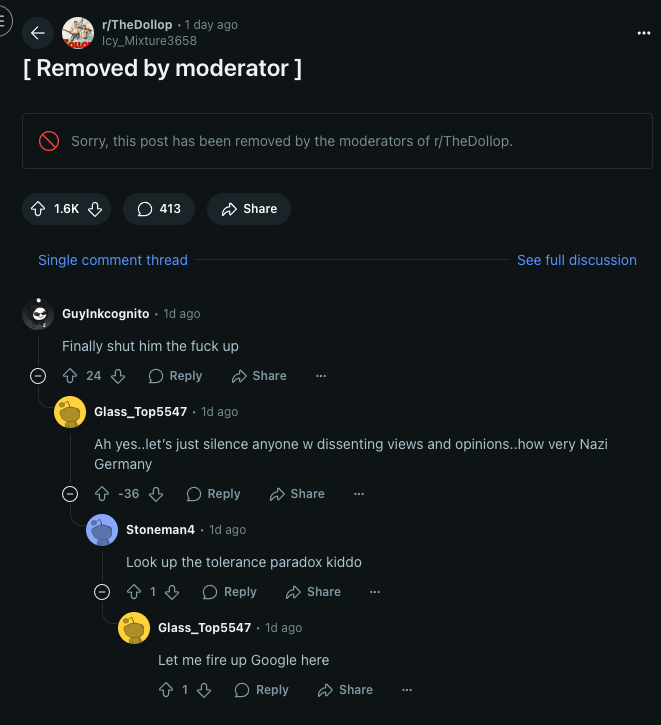Share the Nazi Germany comment
Viewport: 661px width, 725px height.
point(297,494)
